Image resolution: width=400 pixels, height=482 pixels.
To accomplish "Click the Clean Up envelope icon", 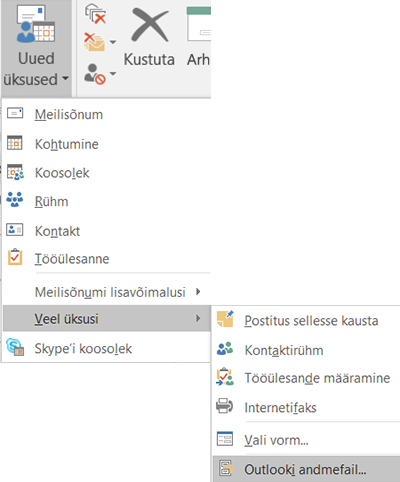I will click(x=94, y=42).
